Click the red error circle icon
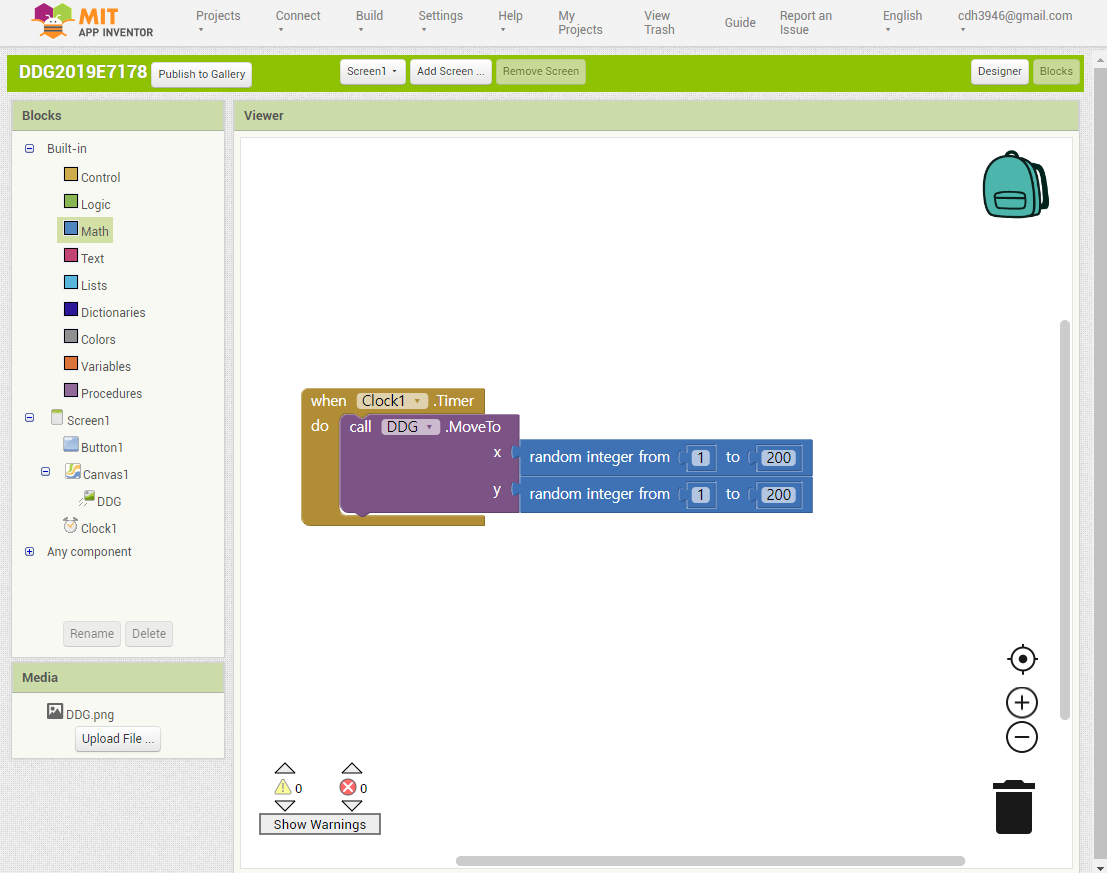This screenshot has height=873, width=1107. [348, 787]
